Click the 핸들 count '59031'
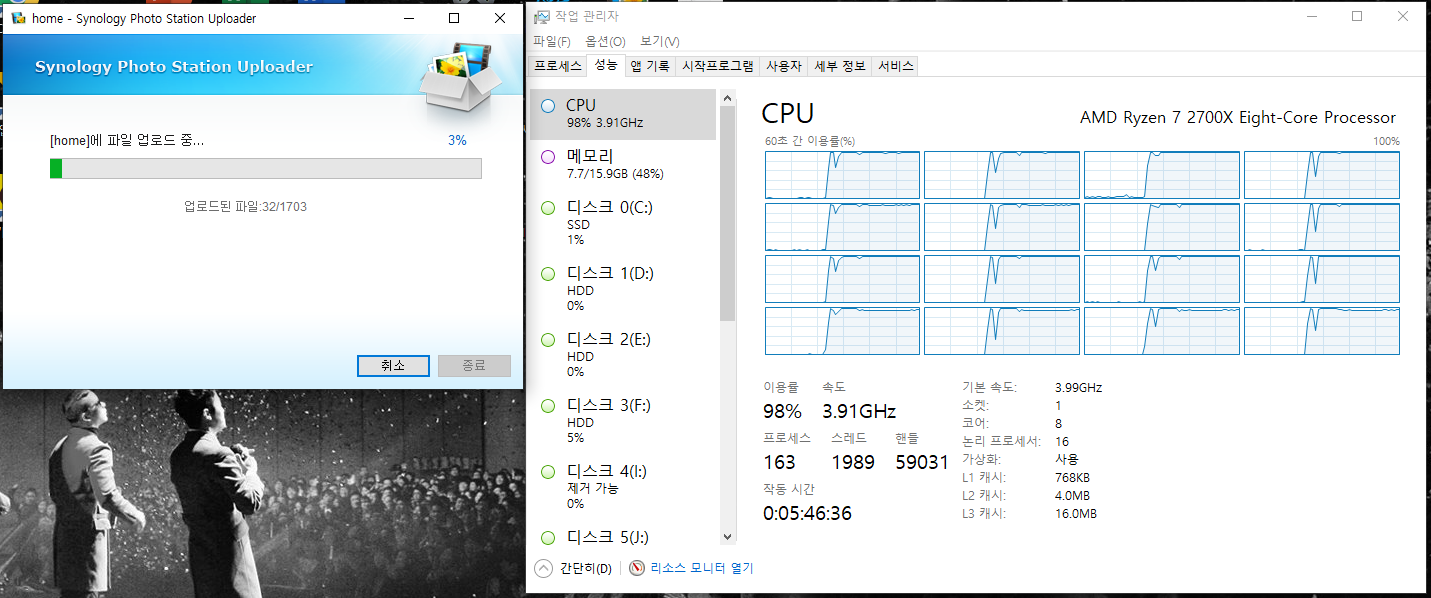 point(922,462)
